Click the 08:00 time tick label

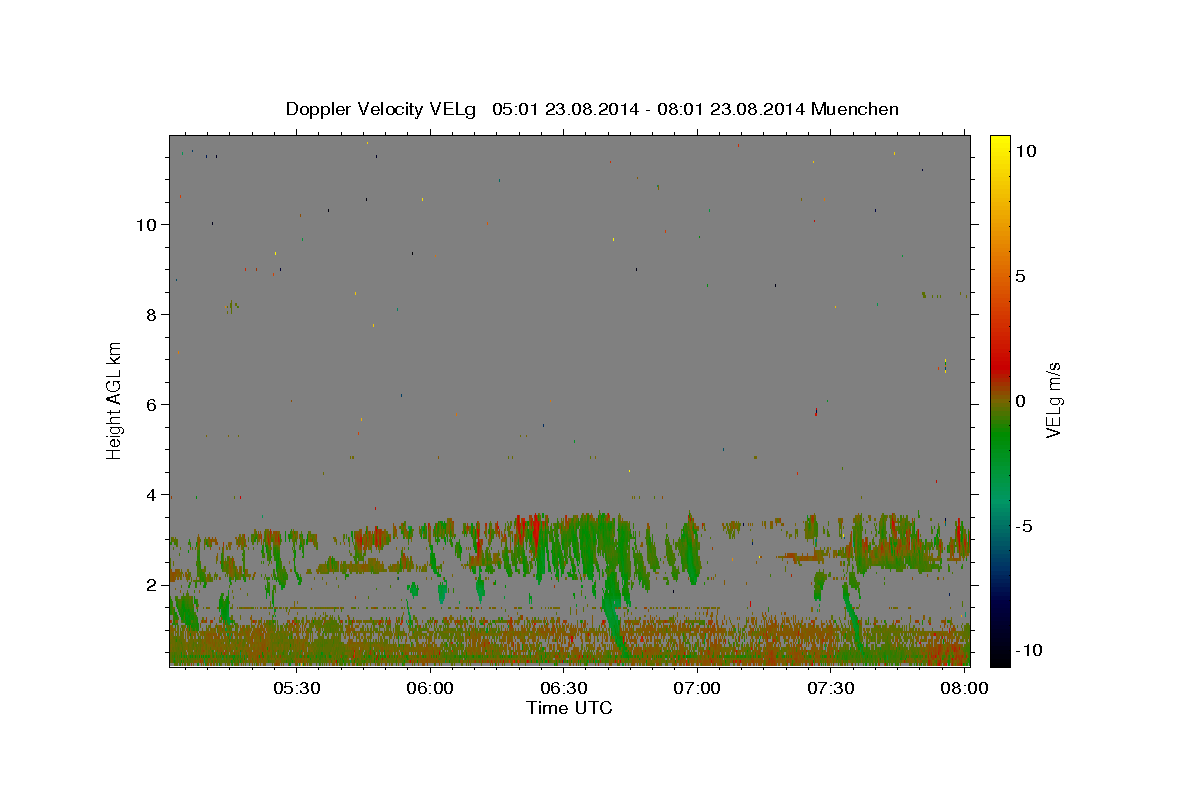tap(964, 688)
